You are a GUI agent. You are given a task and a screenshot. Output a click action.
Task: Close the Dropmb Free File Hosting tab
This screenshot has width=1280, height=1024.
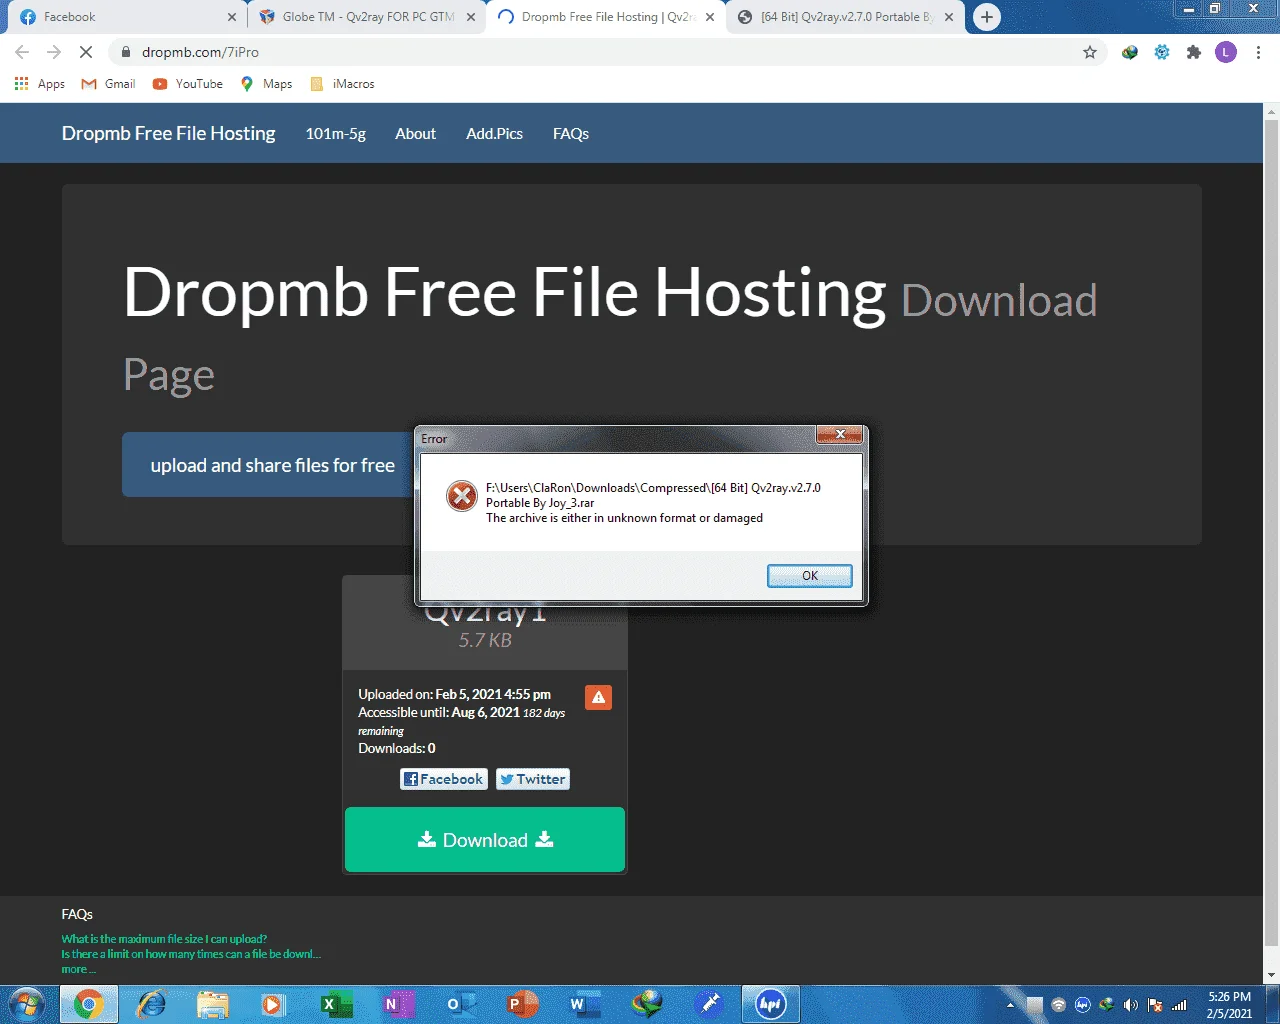tap(710, 17)
